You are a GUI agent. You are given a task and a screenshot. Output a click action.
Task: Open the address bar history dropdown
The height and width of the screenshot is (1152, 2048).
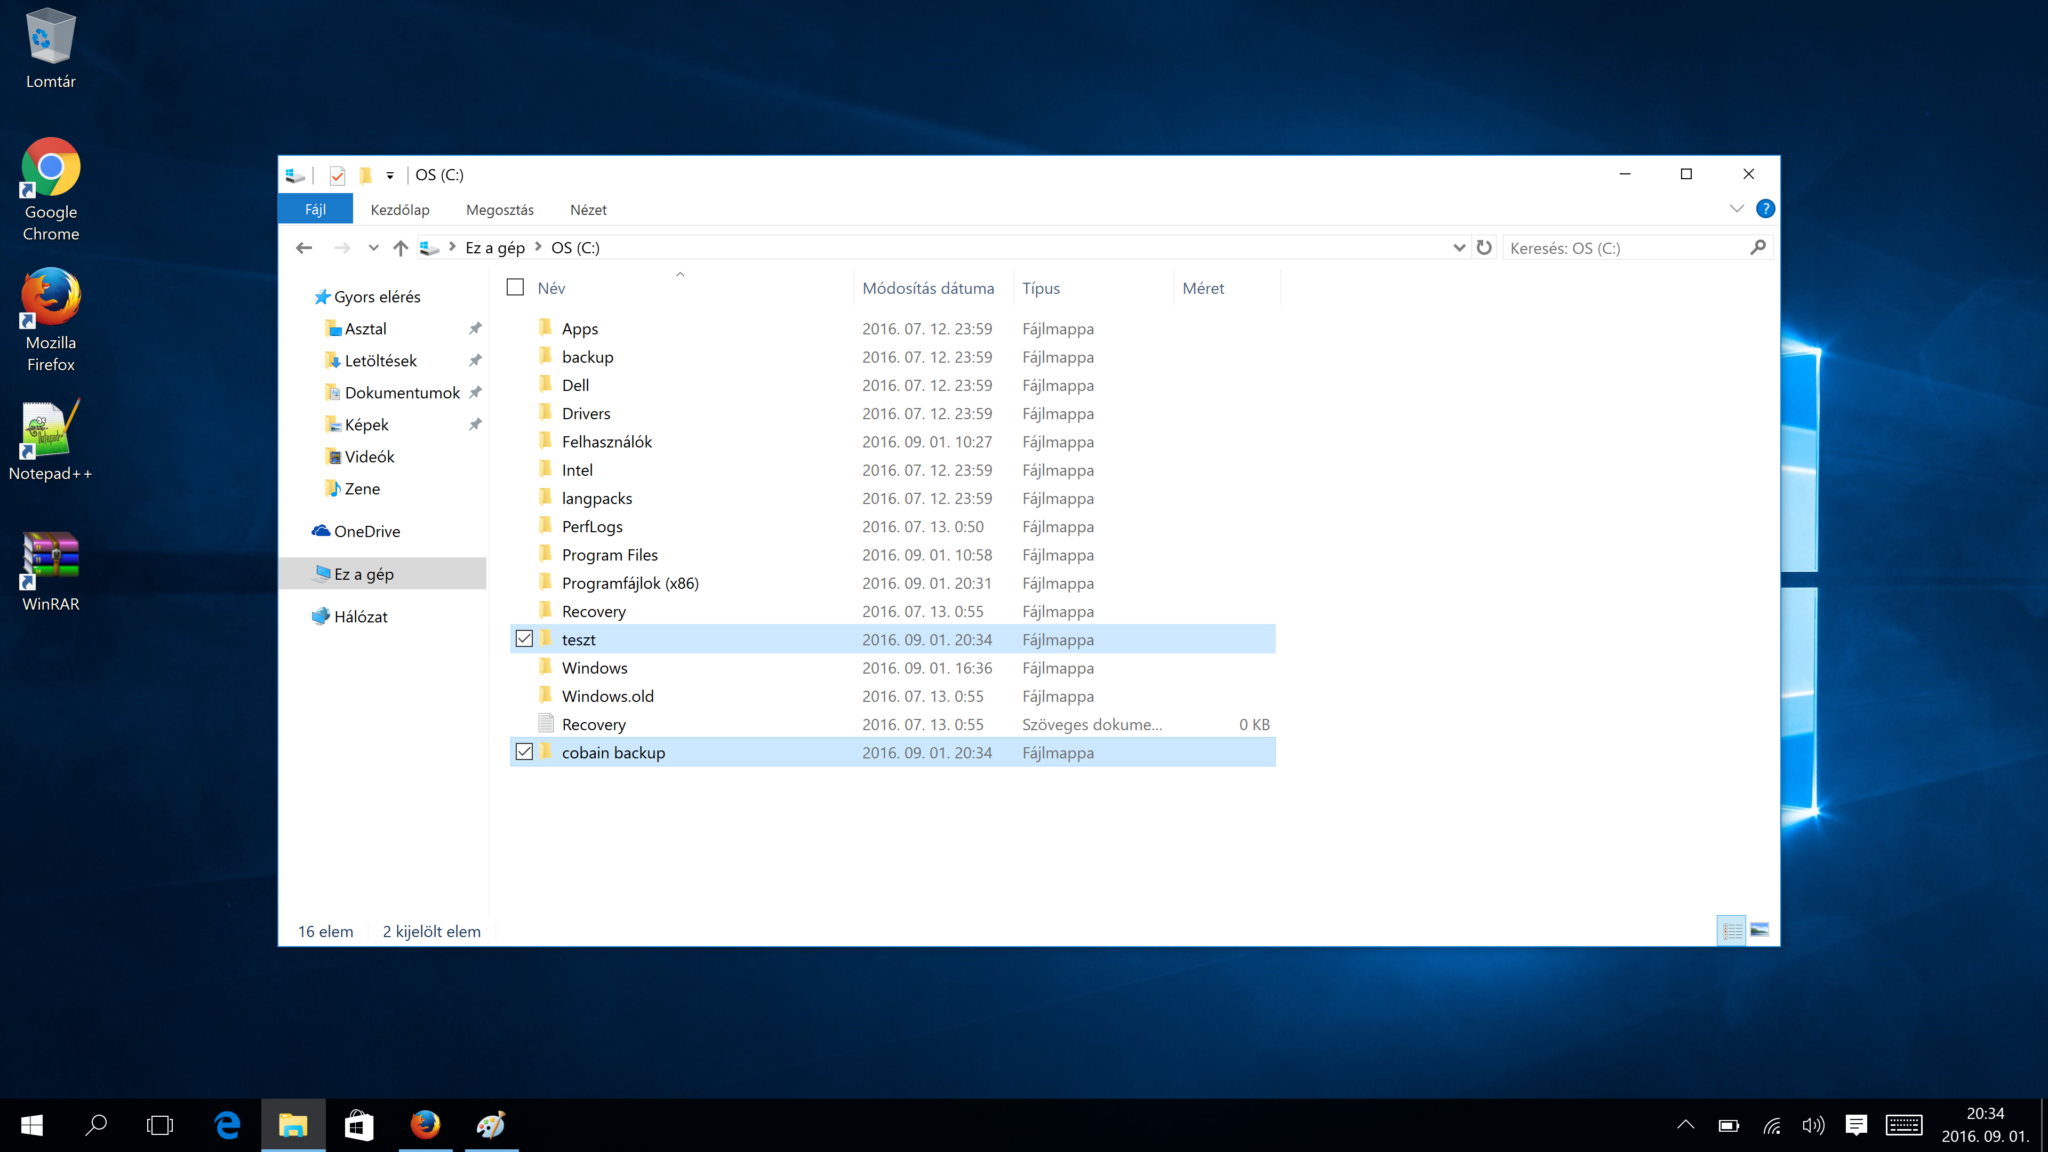coord(1459,247)
